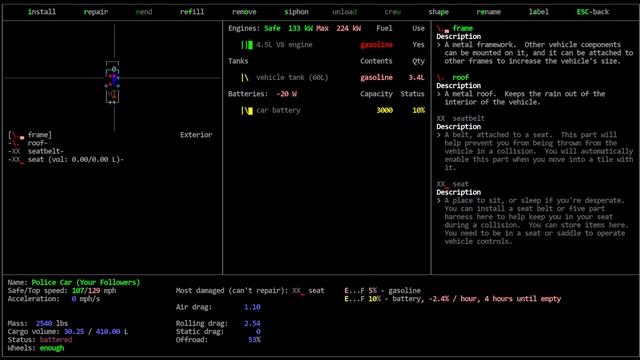The image size is (640, 360).
Task: Choose the rename command
Action: click(489, 12)
